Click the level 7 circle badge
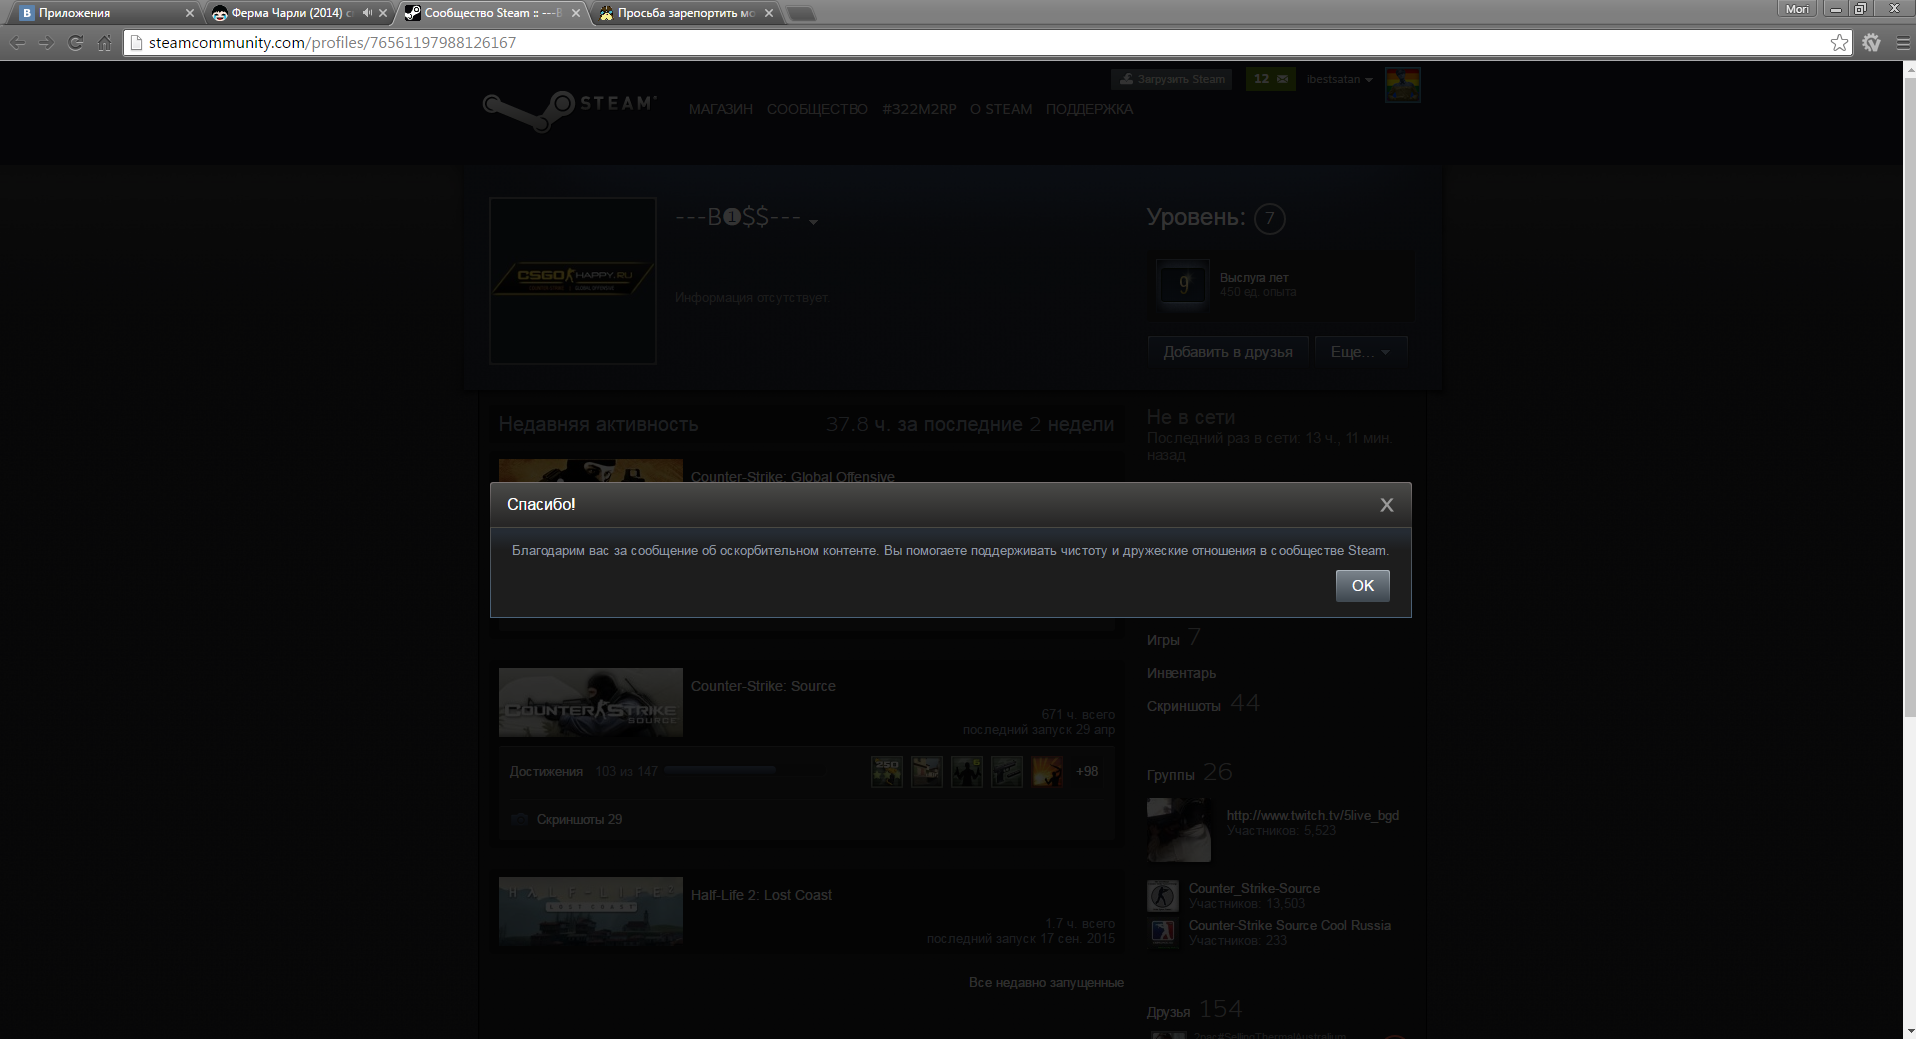 pos(1269,219)
